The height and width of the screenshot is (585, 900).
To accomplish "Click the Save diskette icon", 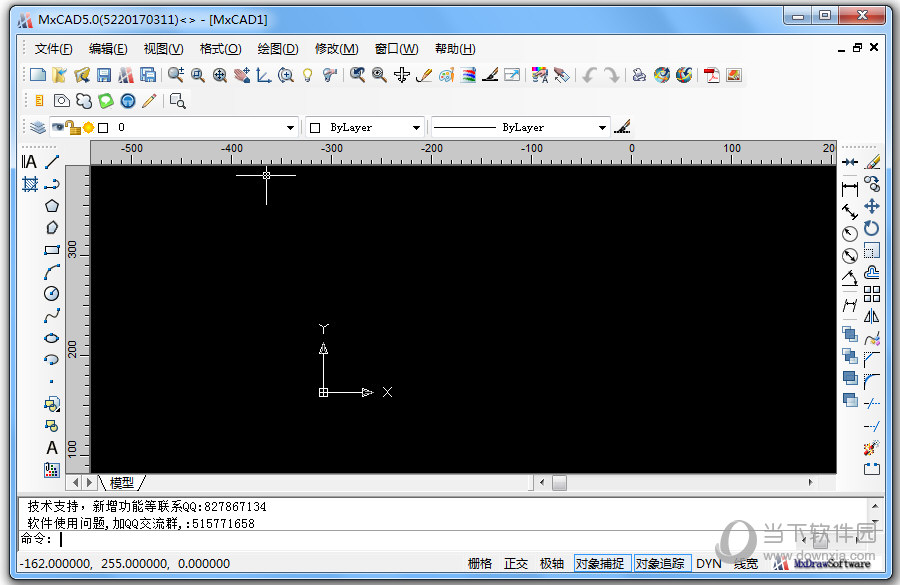I will pyautogui.click(x=104, y=75).
